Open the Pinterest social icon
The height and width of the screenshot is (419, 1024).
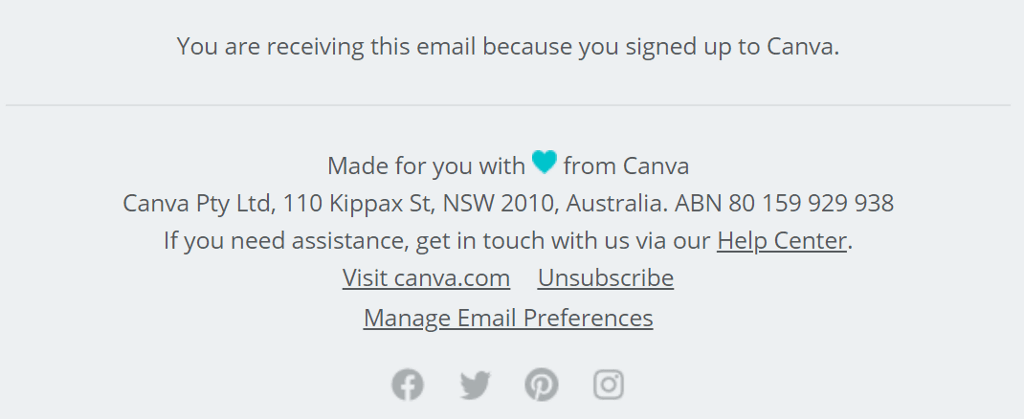(541, 384)
